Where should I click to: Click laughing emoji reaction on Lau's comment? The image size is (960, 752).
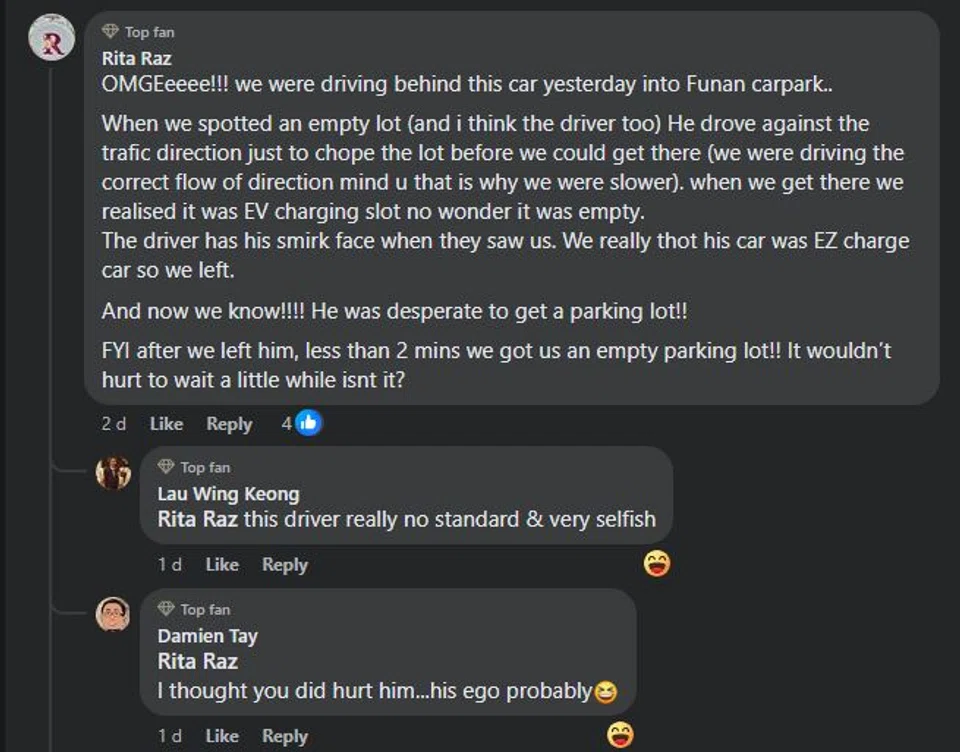[x=657, y=564]
